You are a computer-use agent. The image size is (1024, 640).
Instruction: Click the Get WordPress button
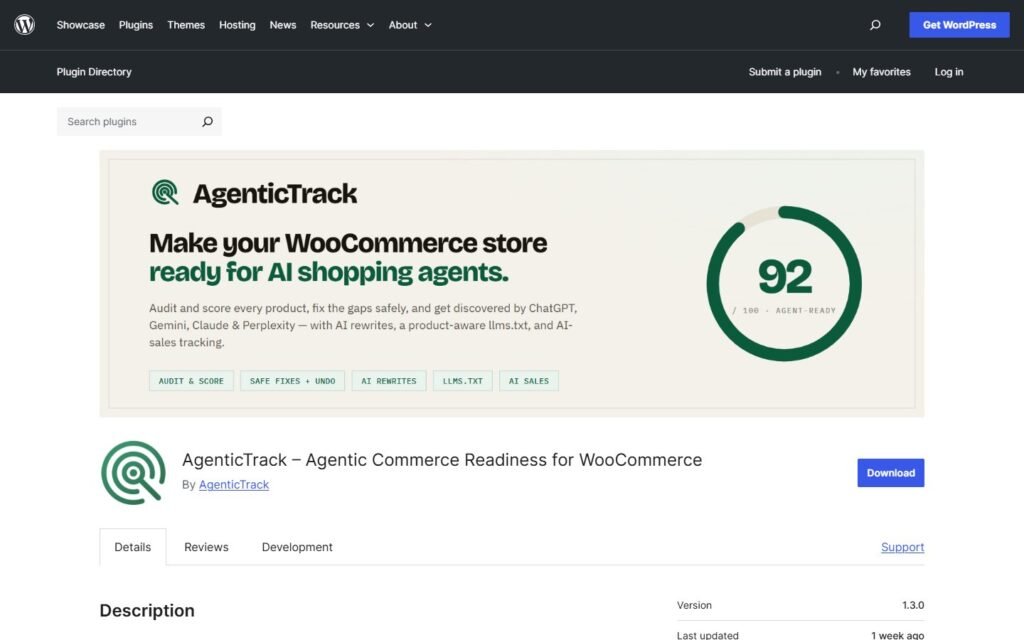[x=959, y=25]
